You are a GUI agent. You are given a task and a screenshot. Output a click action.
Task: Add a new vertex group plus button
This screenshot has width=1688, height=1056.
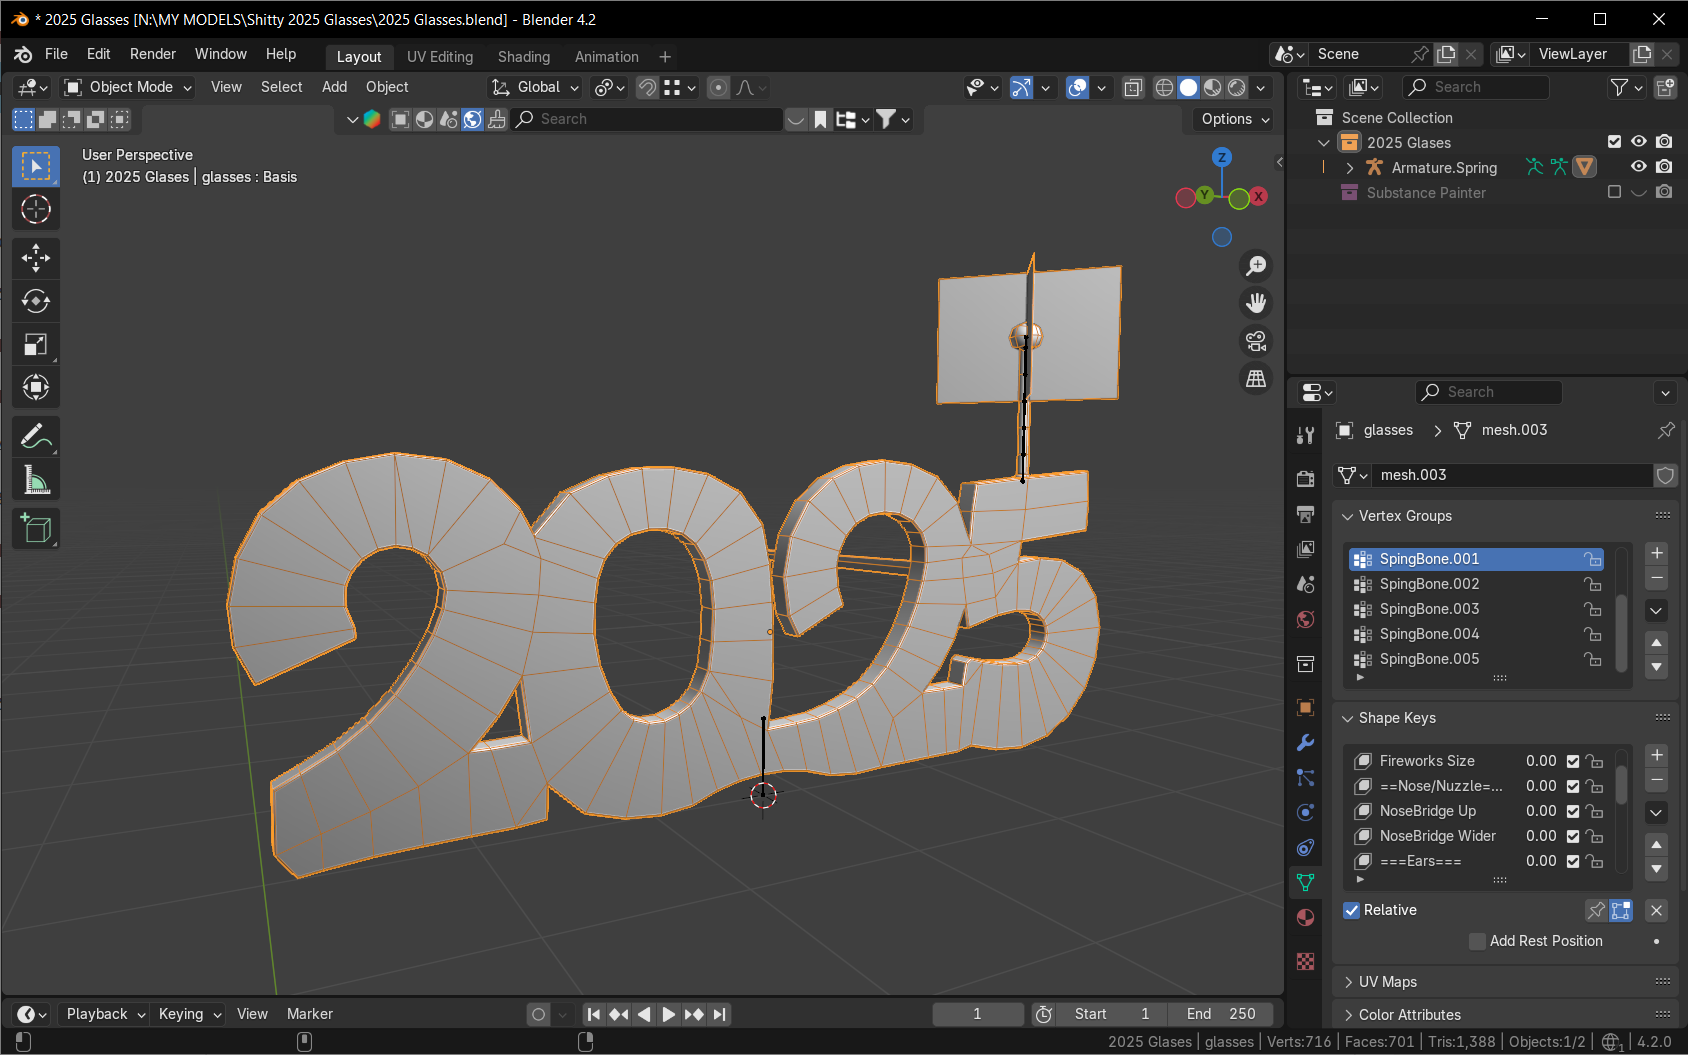point(1657,553)
